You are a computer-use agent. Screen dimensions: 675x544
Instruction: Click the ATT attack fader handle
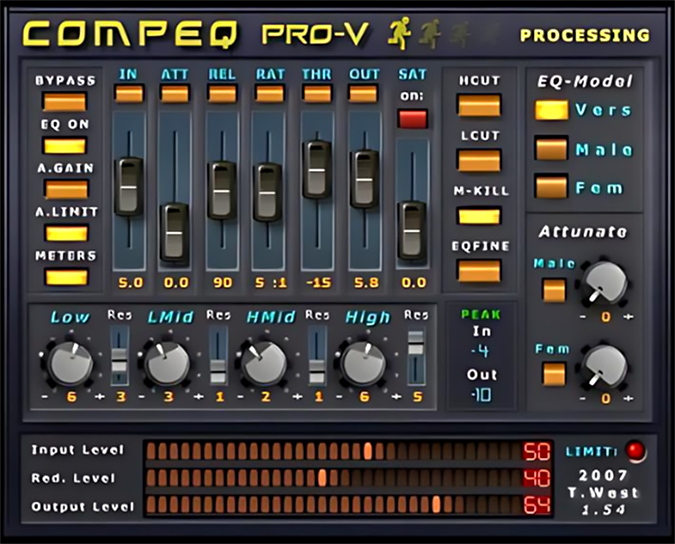174,232
